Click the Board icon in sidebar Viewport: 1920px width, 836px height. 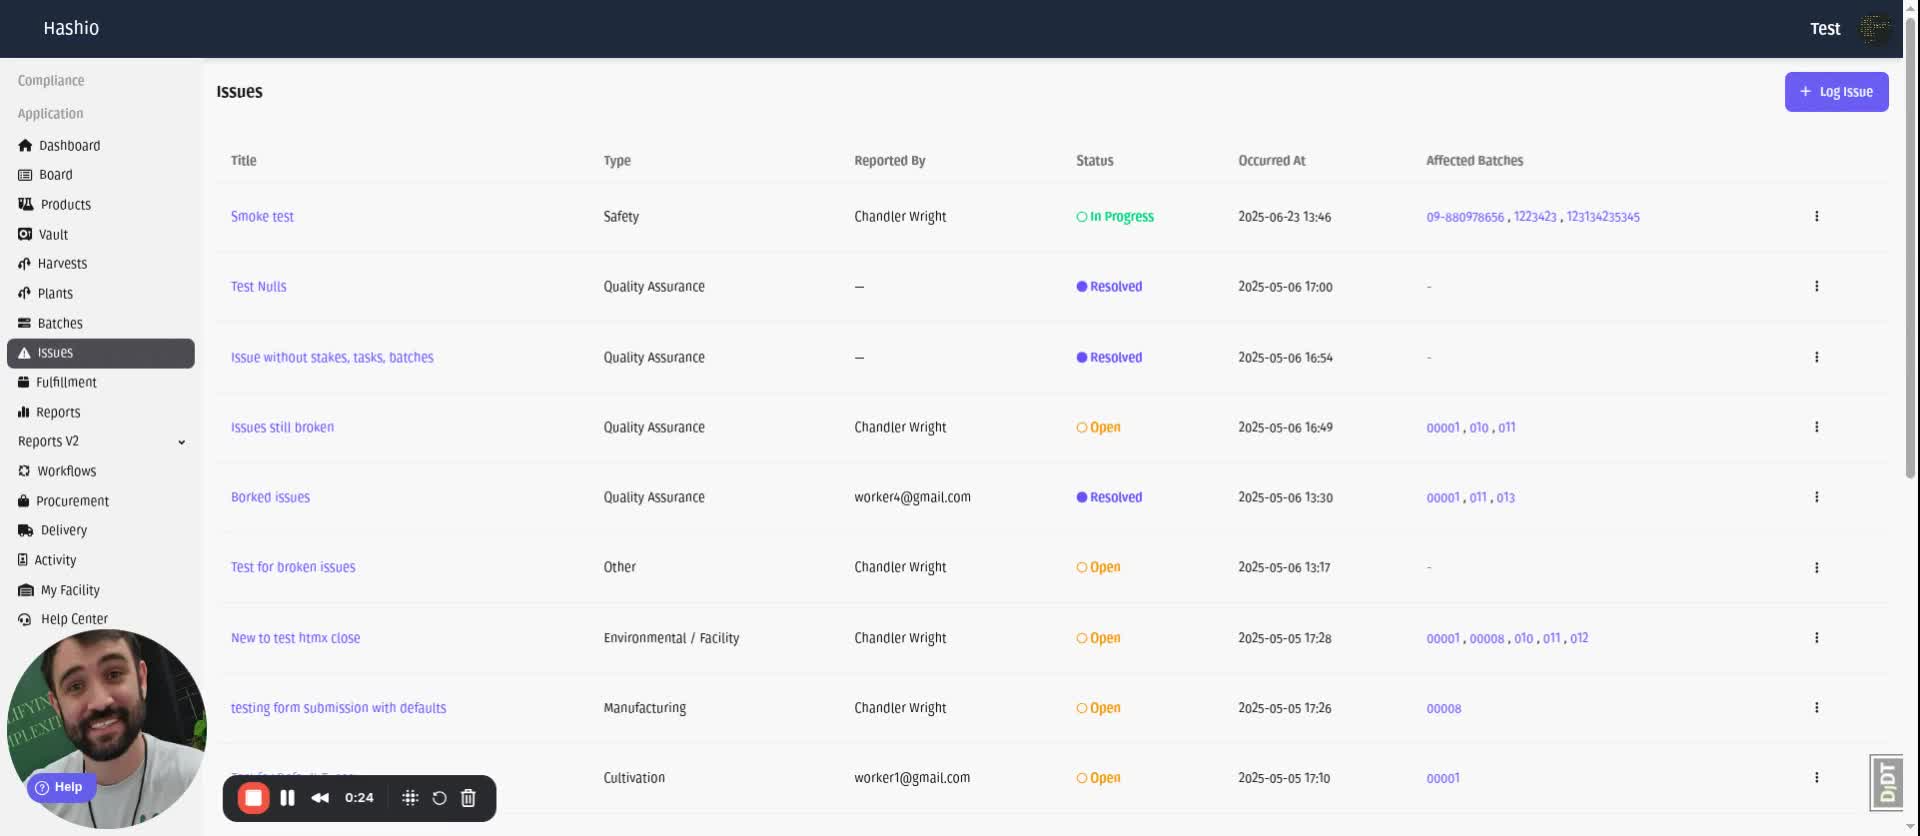point(25,175)
